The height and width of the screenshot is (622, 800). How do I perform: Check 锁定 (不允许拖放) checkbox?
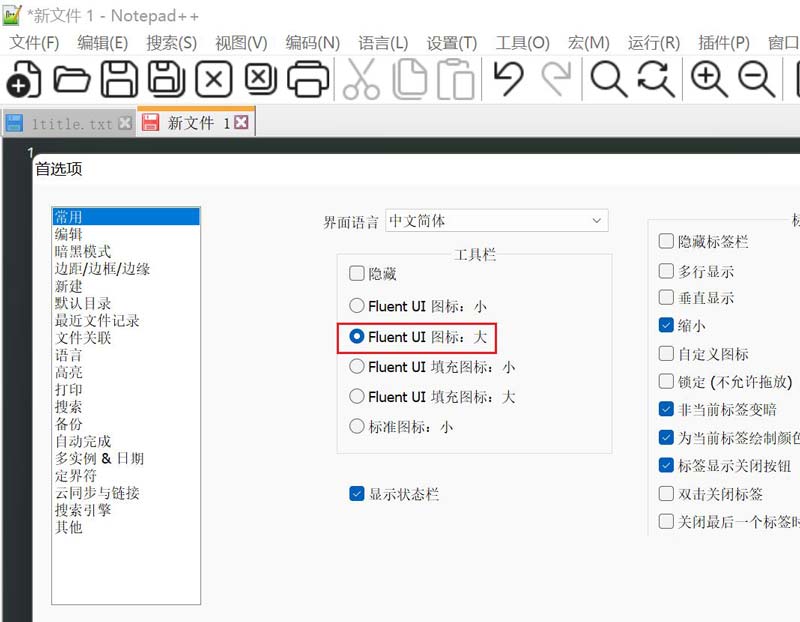tap(666, 381)
